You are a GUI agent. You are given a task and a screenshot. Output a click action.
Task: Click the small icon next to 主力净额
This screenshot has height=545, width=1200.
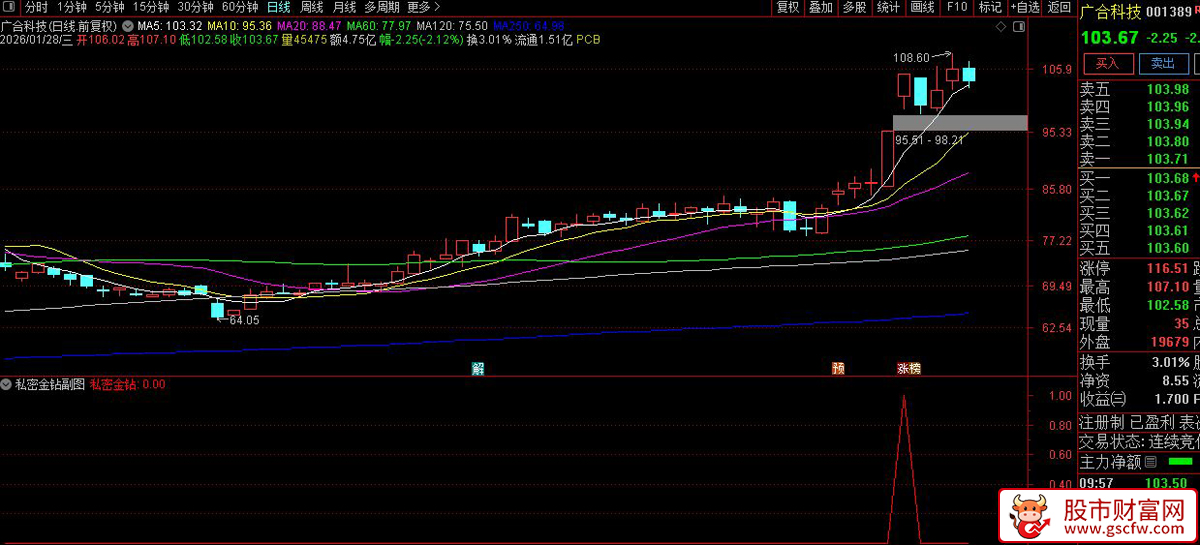click(x=1150, y=462)
